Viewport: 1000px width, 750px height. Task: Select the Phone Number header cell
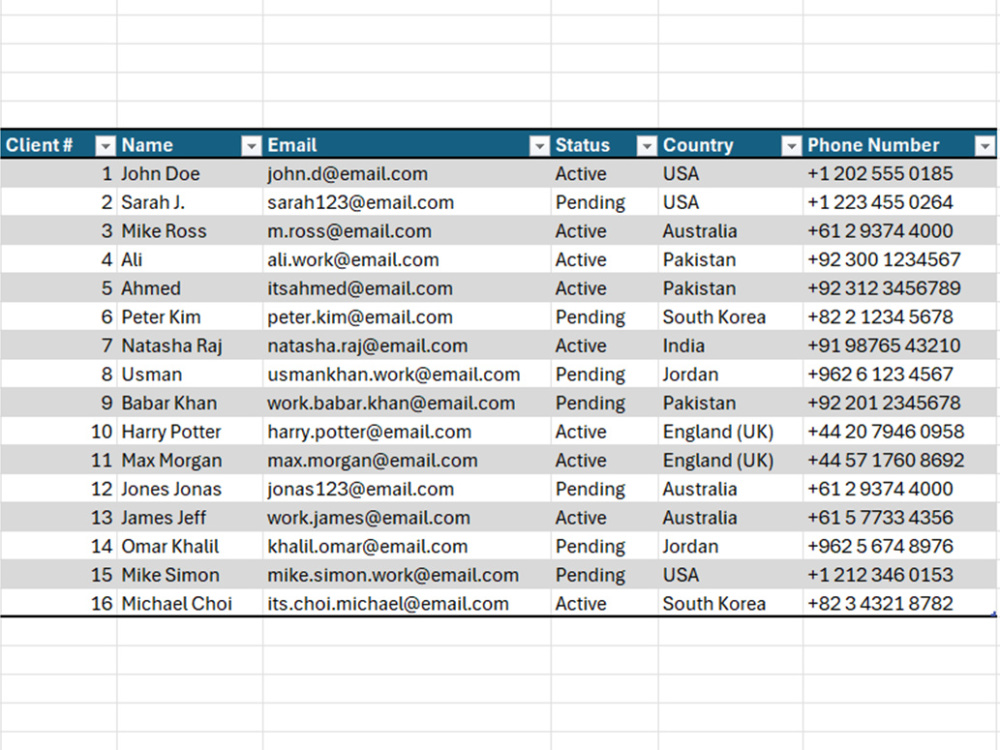[x=899, y=145]
